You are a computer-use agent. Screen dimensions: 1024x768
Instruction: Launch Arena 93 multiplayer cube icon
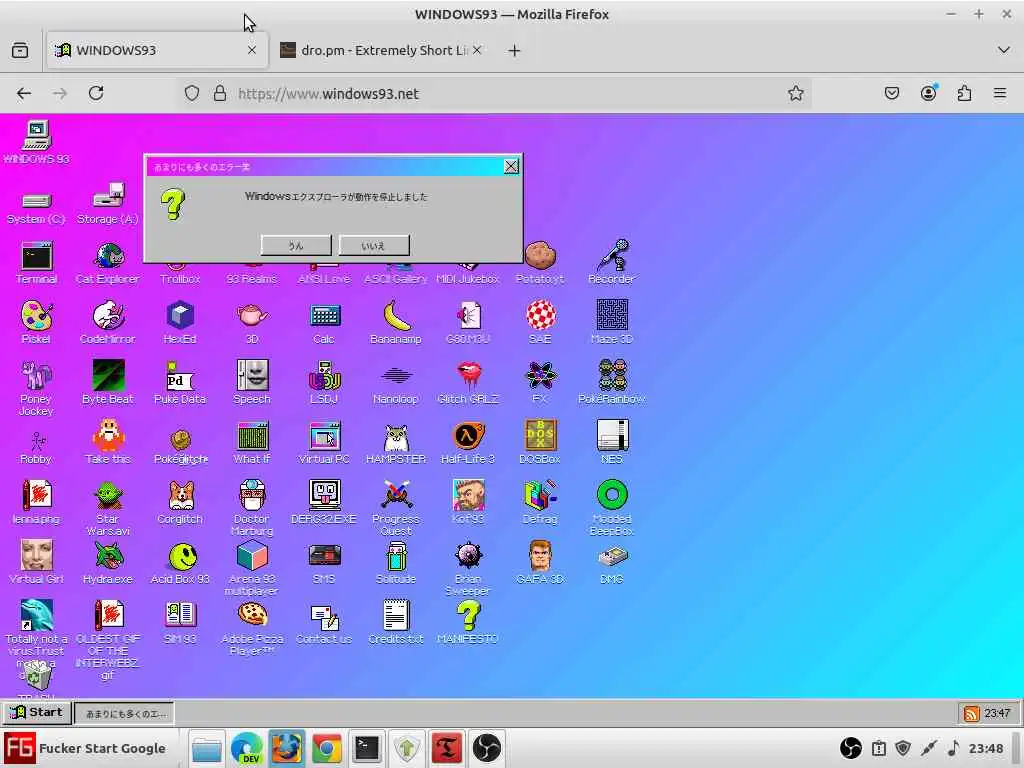coord(251,568)
